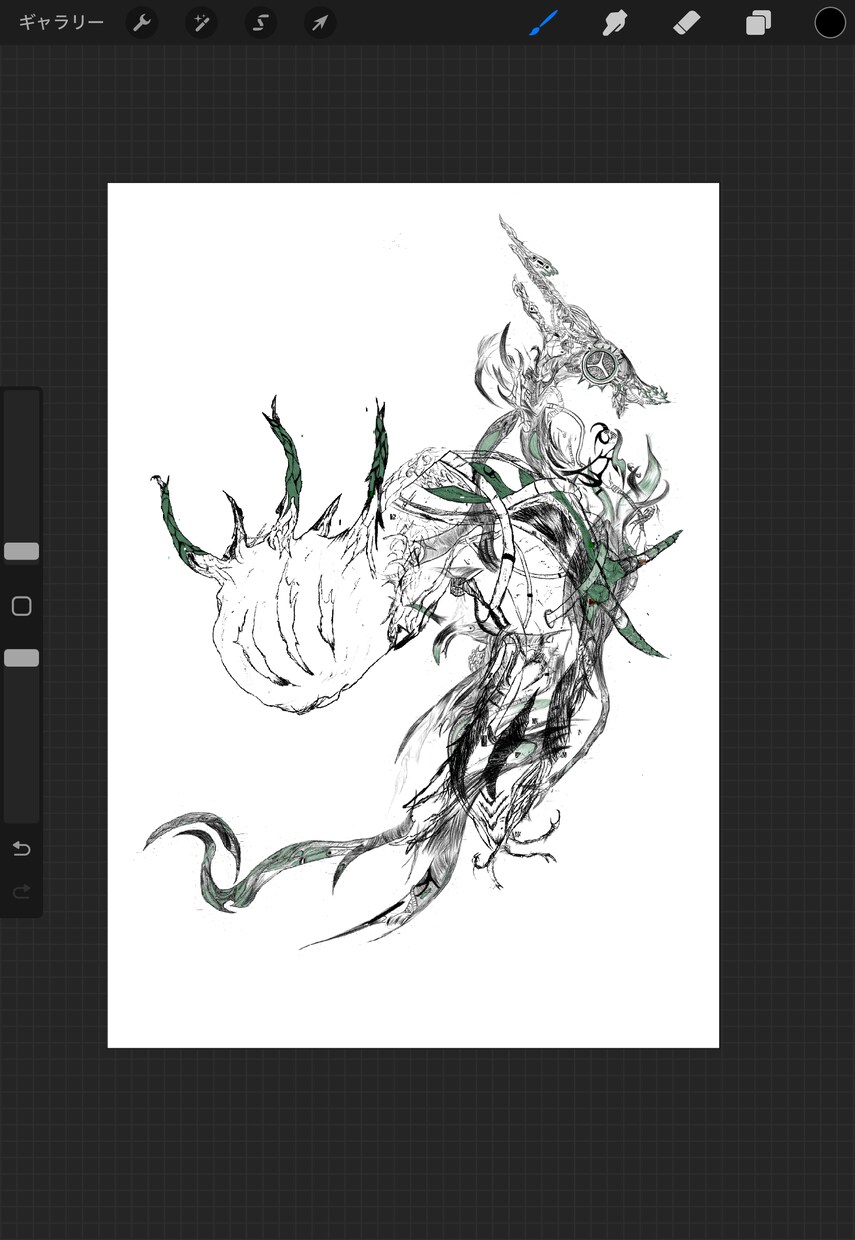This screenshot has width=855, height=1240.
Task: Redo using the redo arrow in the sidebar
Action: coord(21,892)
